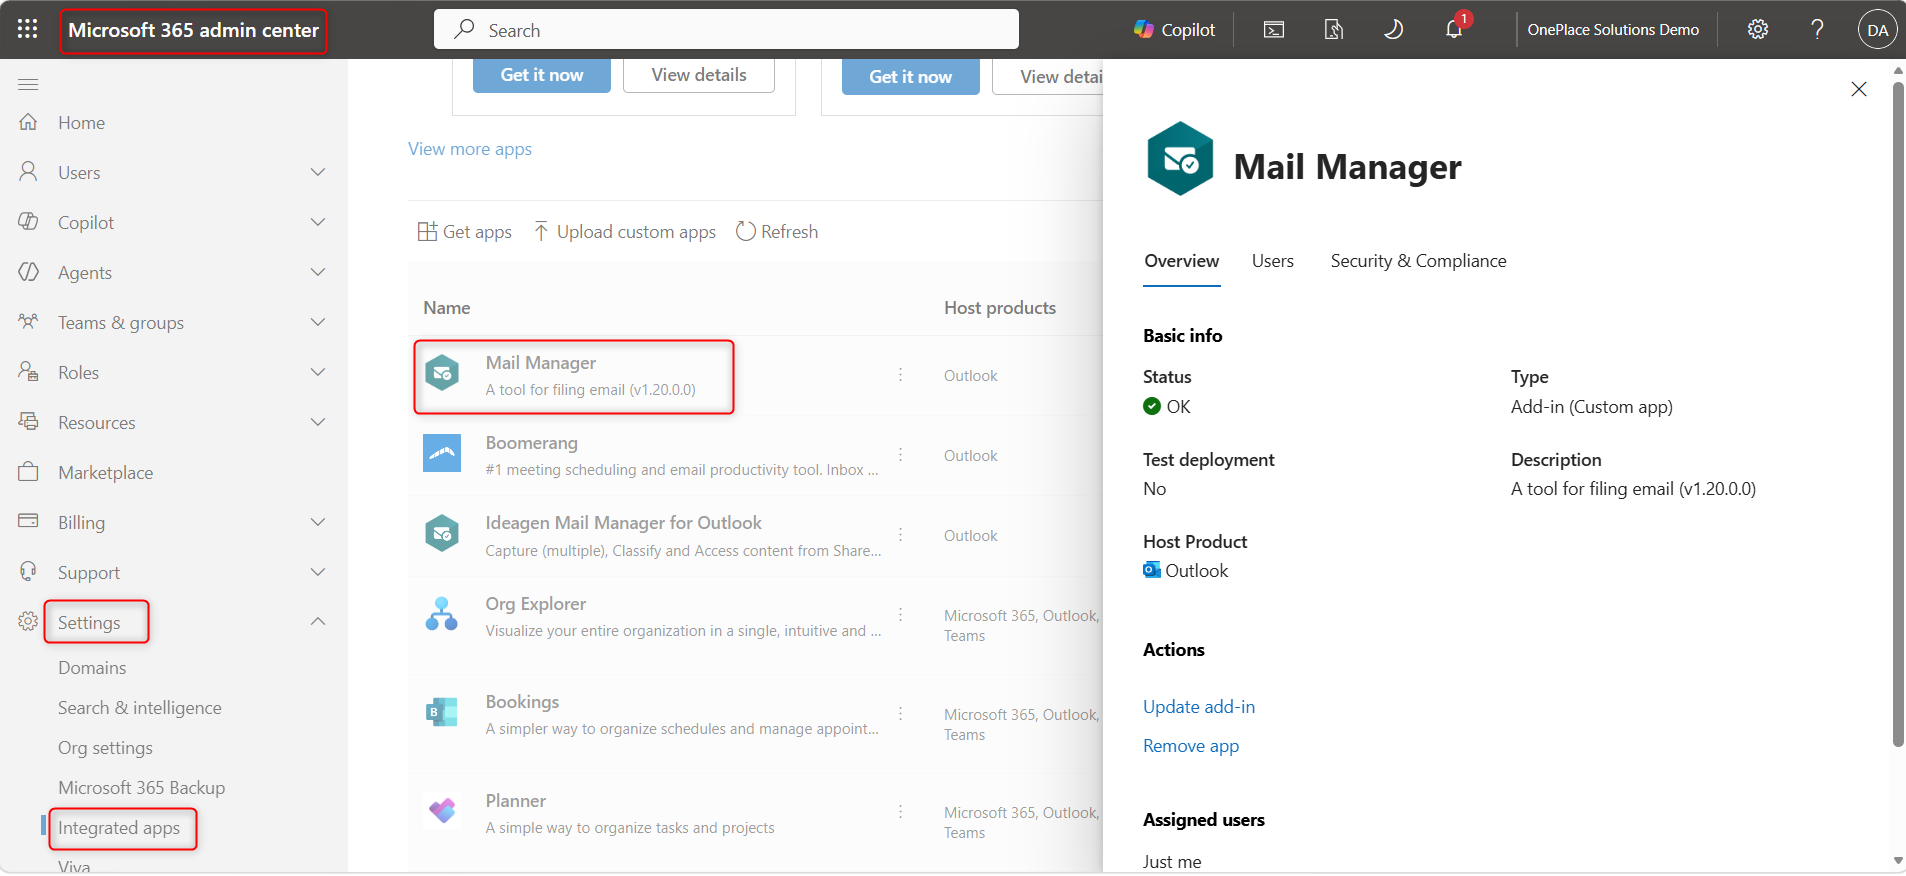Image resolution: width=1906 pixels, height=876 pixels.
Task: Click the document setup icon in top bar
Action: pyautogui.click(x=1334, y=30)
